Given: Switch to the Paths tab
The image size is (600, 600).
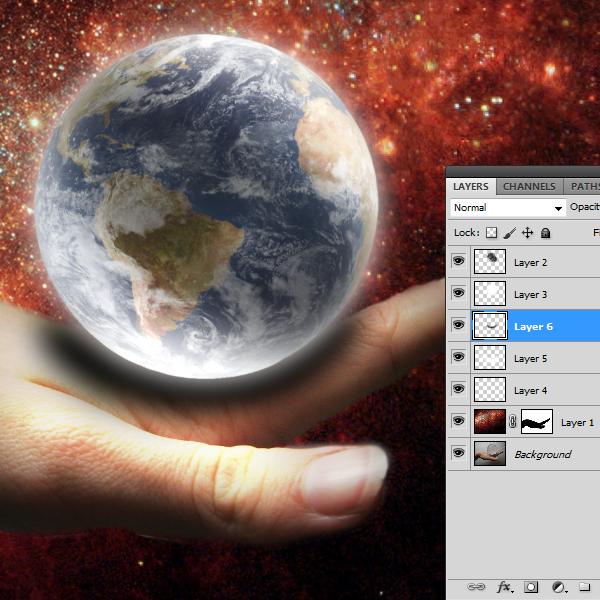Looking at the screenshot, I should coord(582,187).
